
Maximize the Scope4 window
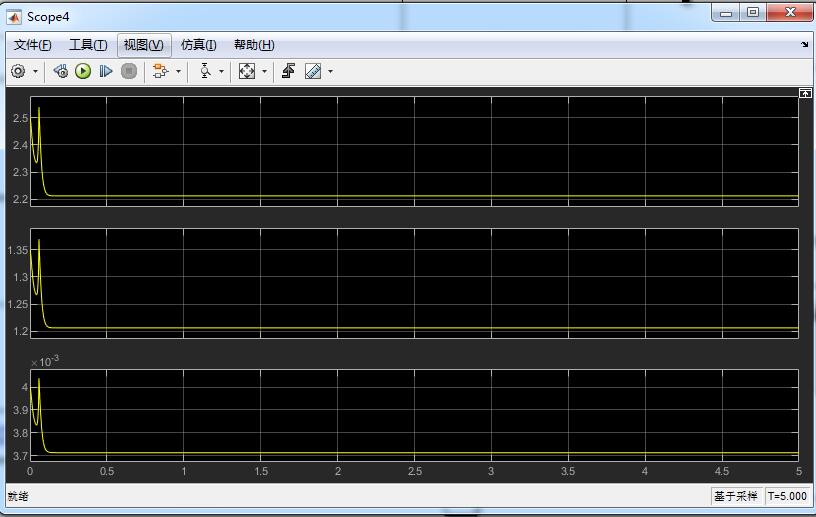pyautogui.click(x=753, y=12)
